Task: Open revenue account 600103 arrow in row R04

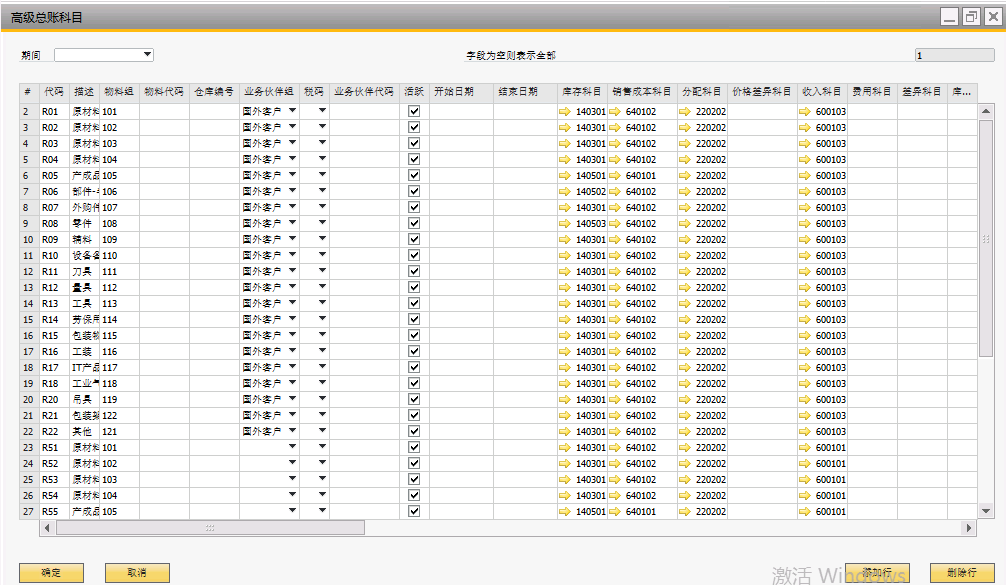Action: pos(805,160)
